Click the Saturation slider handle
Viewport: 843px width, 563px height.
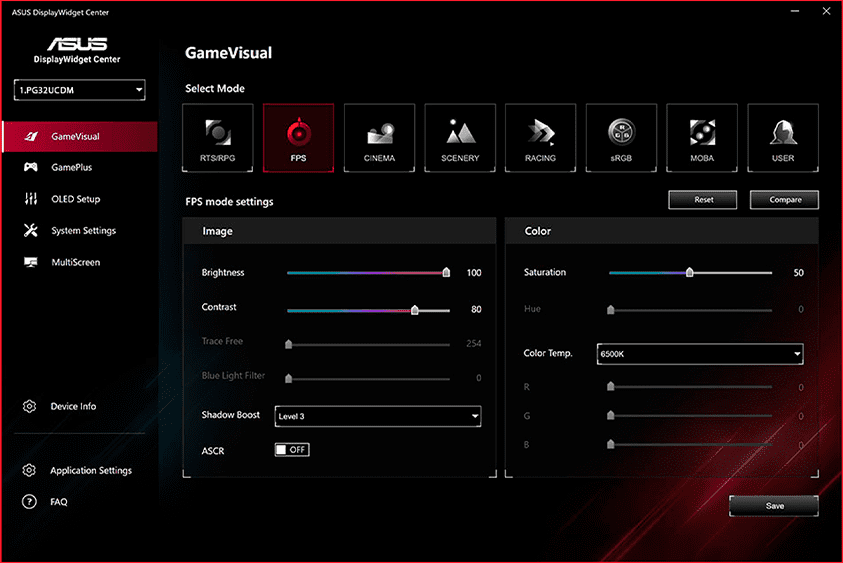(x=689, y=273)
